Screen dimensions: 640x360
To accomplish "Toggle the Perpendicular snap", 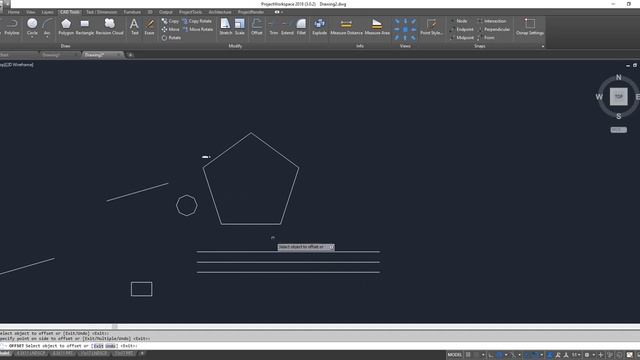I will [494, 29].
